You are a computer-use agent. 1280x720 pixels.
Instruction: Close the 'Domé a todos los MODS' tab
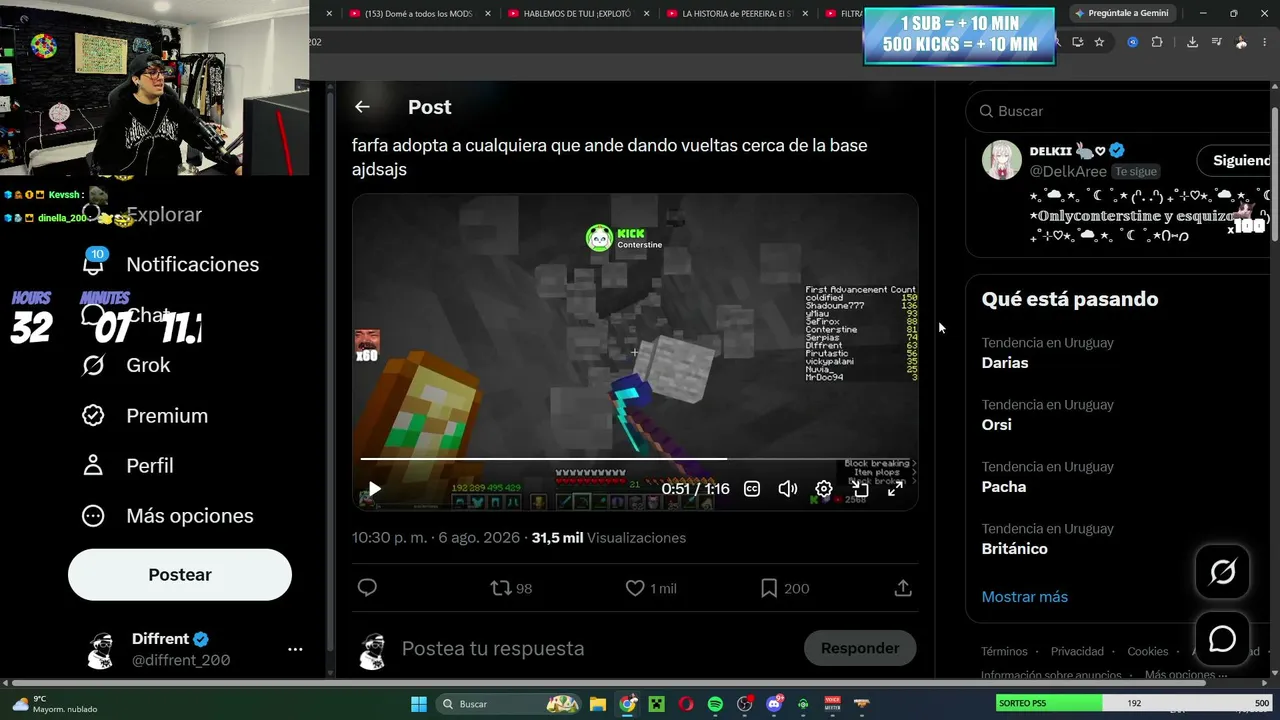pos(488,14)
